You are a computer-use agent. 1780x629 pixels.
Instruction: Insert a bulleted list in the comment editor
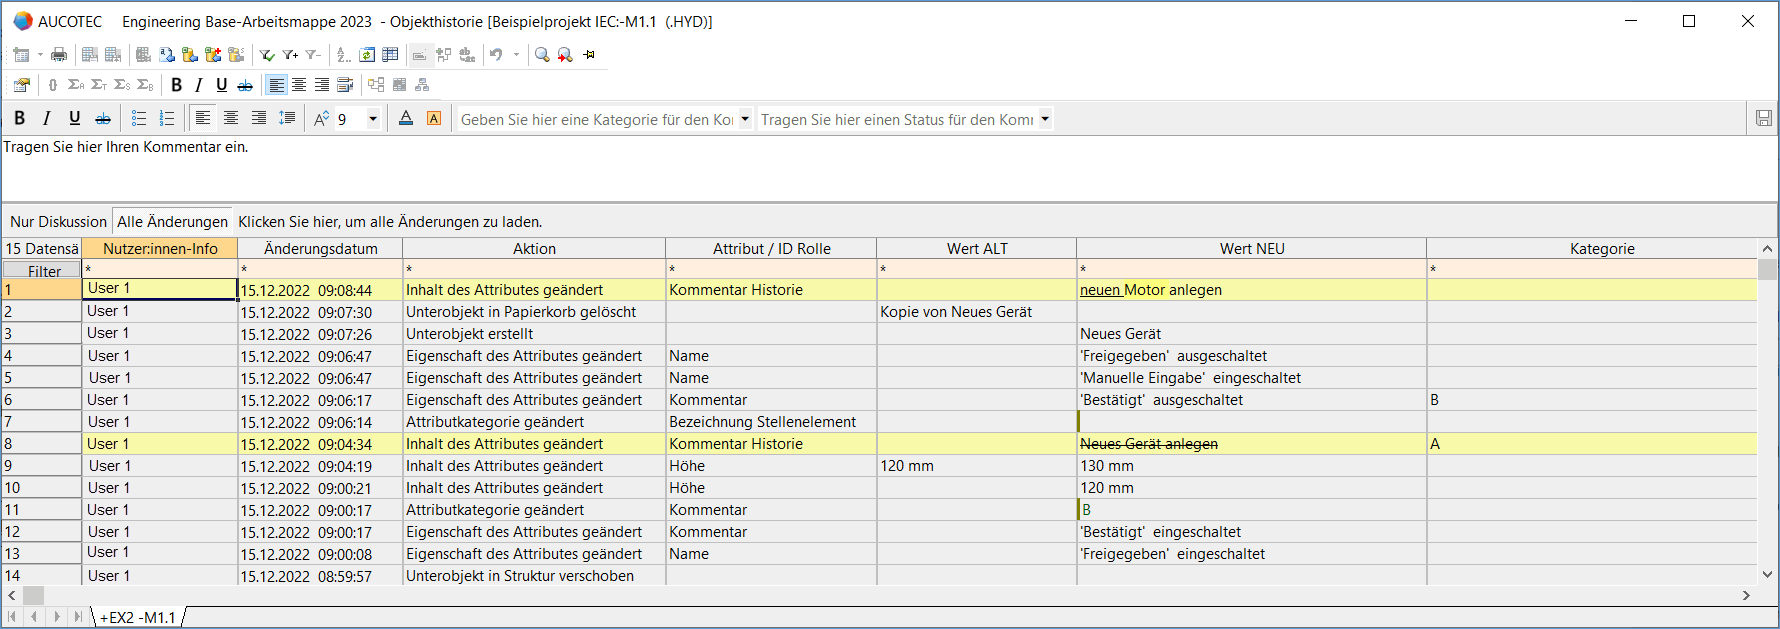(x=139, y=119)
